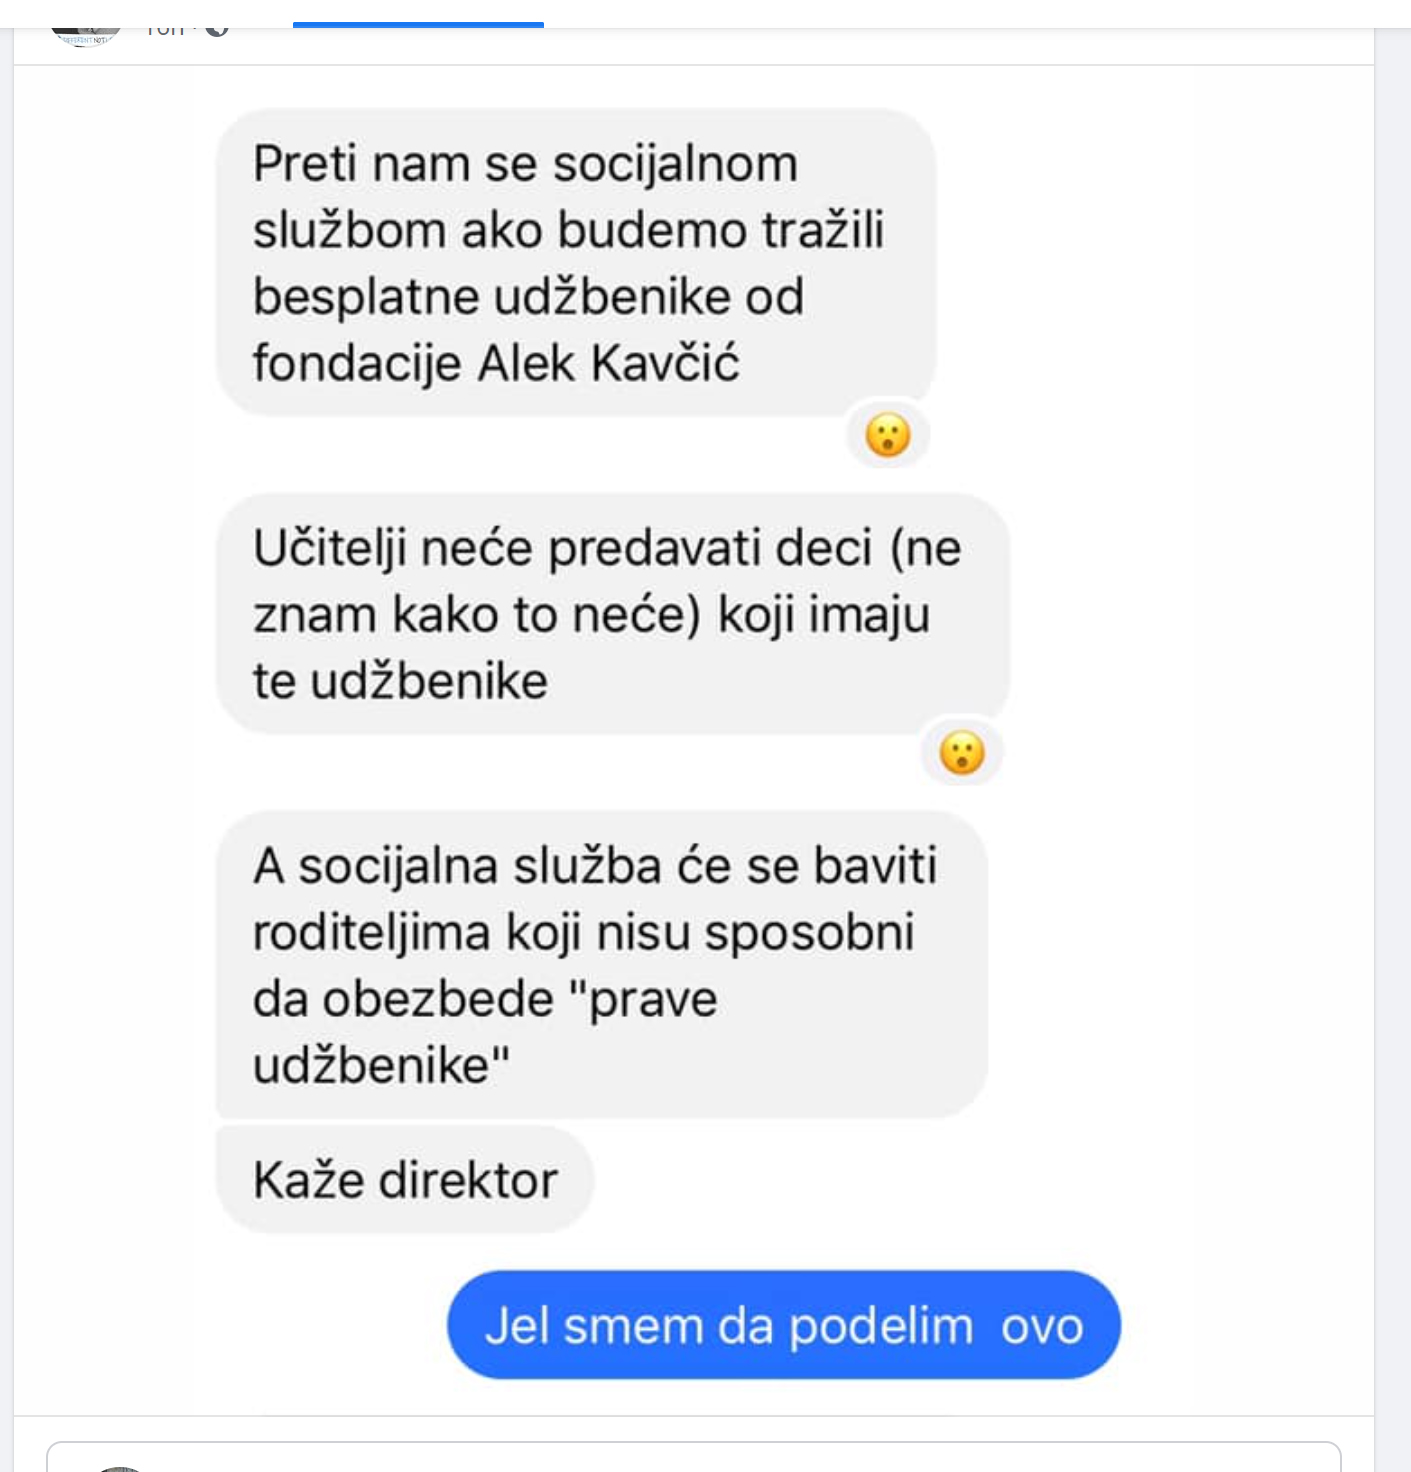The height and width of the screenshot is (1472, 1411).
Task: Open the embedded post card at the bottom
Action: pos(694,1457)
